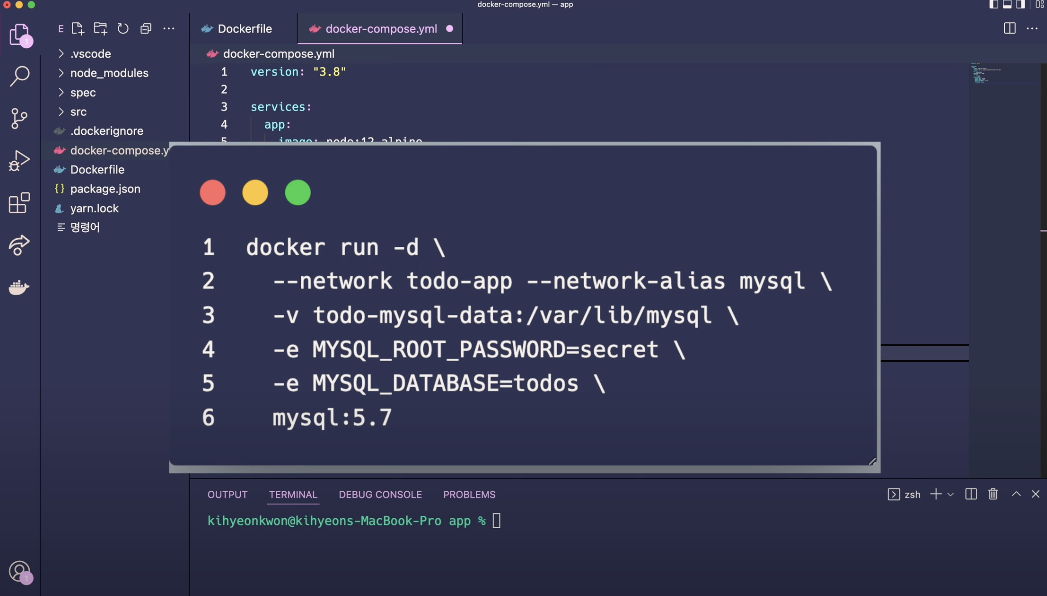Create a new folder in Explorer
This screenshot has height=596, width=1047.
[100, 29]
